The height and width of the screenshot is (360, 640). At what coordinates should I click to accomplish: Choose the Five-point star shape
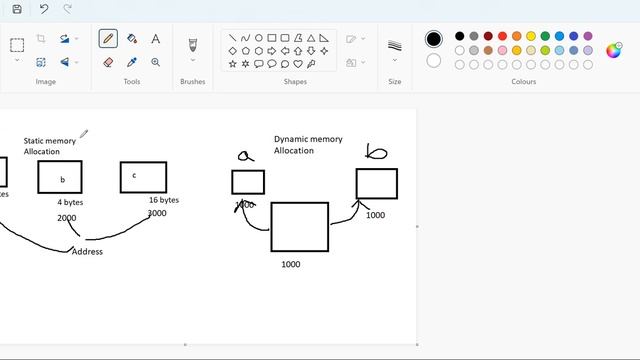[233, 64]
